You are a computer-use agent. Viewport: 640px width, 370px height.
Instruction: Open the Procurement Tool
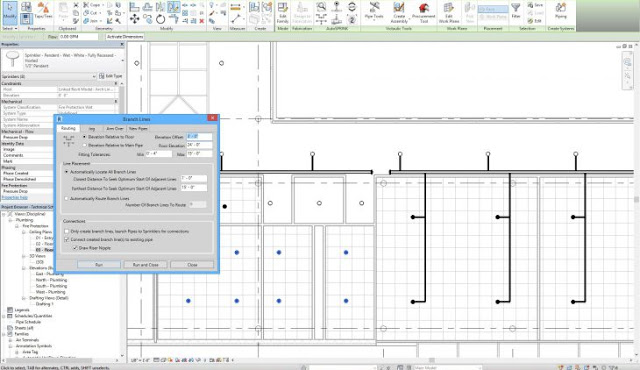[424, 12]
